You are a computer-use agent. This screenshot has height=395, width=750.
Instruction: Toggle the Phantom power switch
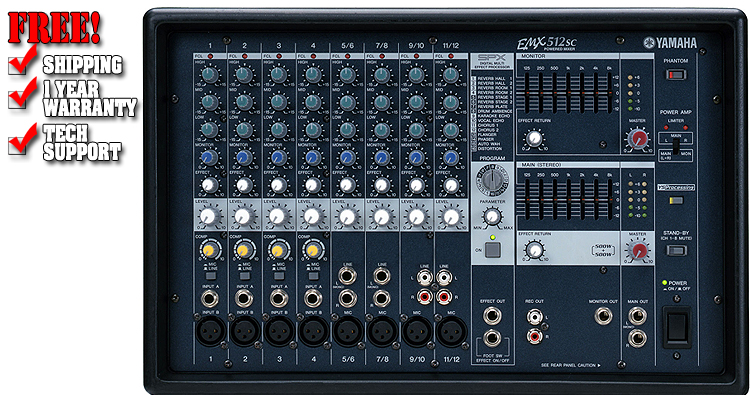pyautogui.click(x=676, y=75)
